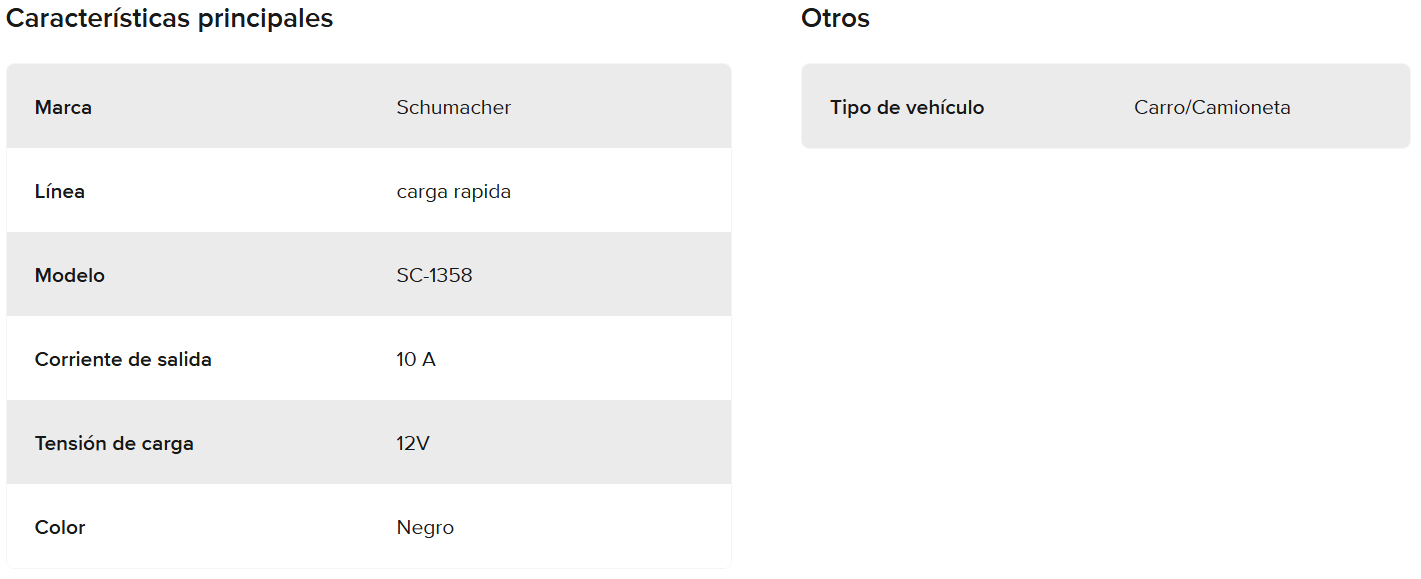Click empty space in the Tensión de carga row

coord(620,443)
